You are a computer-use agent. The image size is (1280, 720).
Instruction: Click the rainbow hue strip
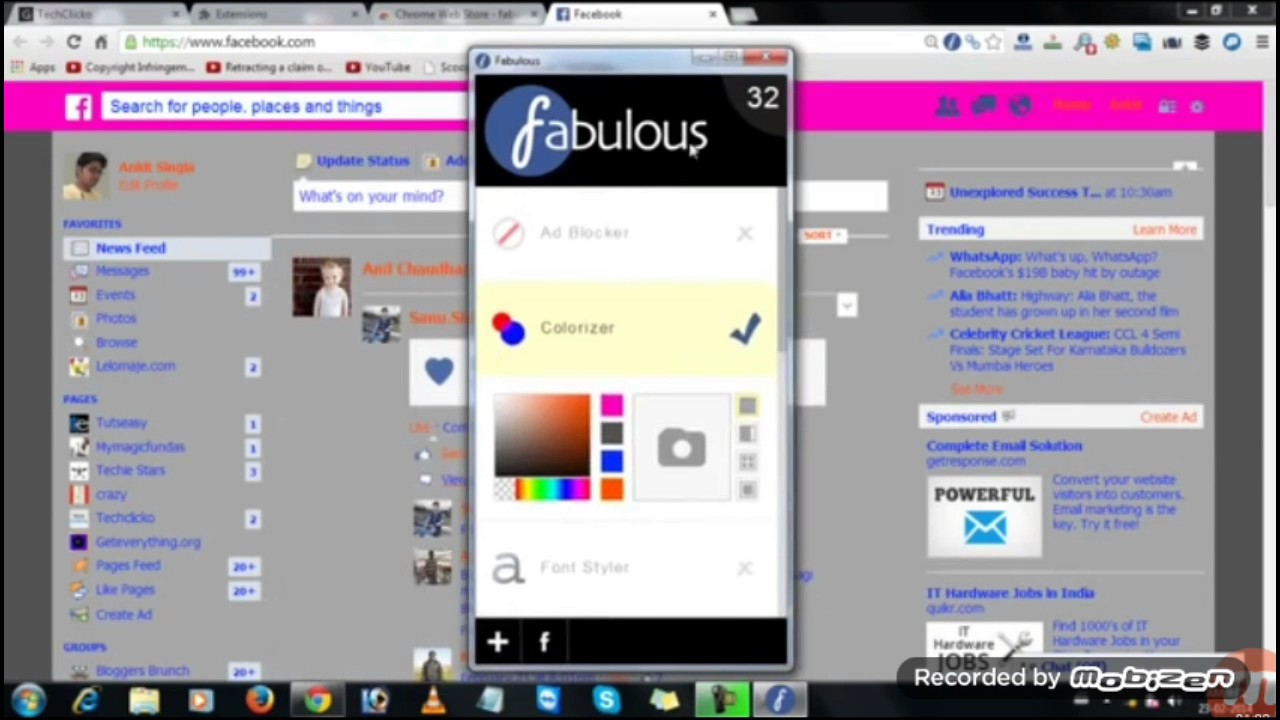pyautogui.click(x=553, y=489)
